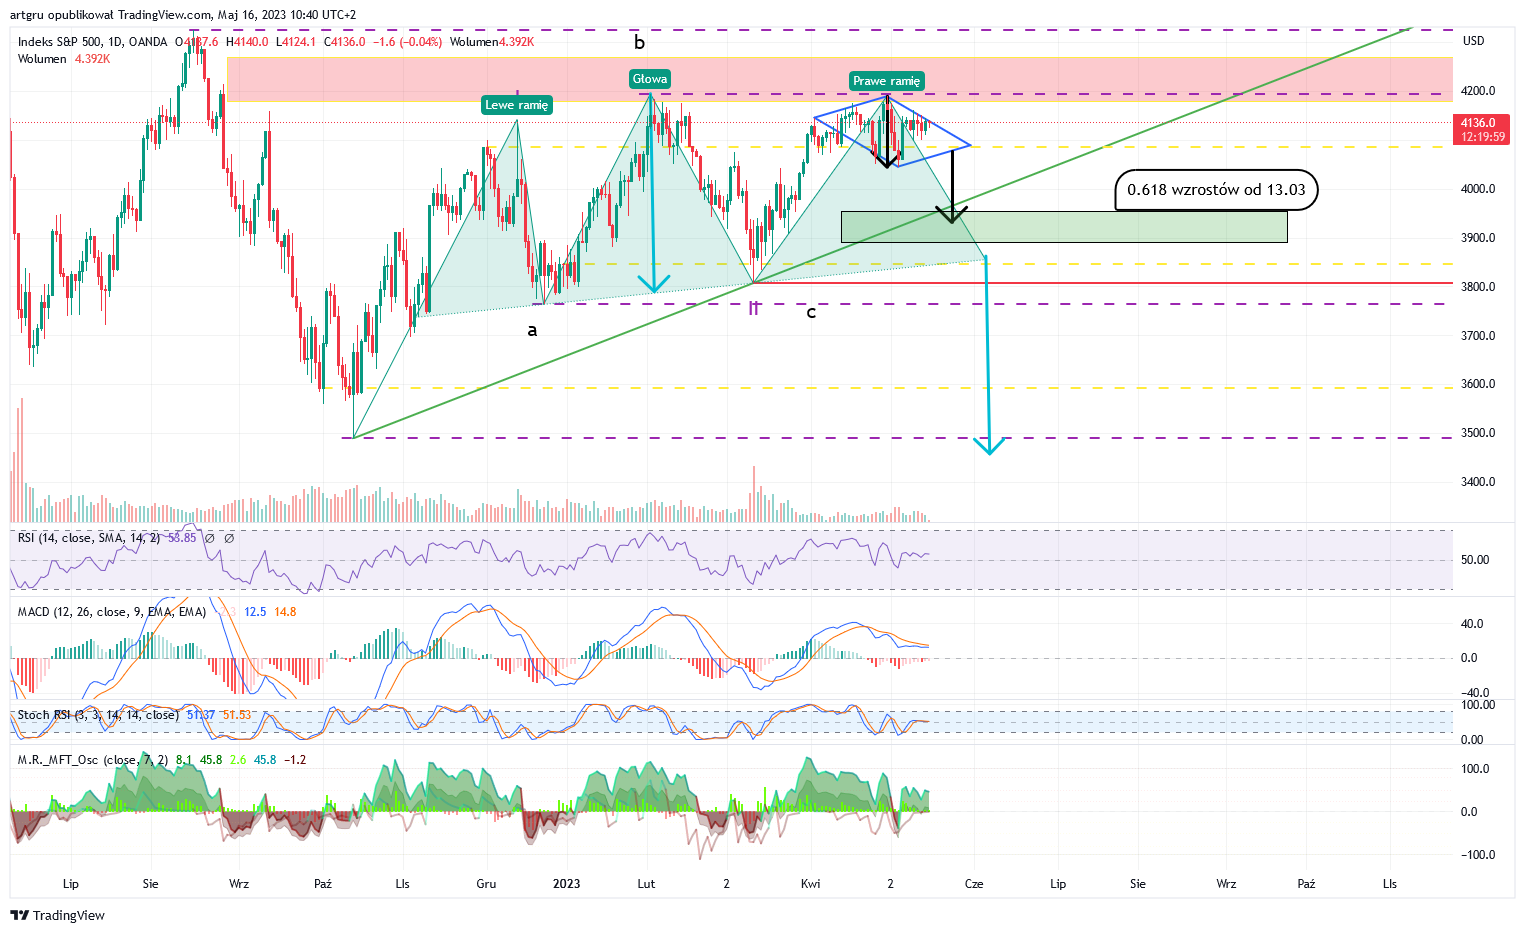Click the 'artgru opublikował TradingView.com' header text
Image resolution: width=1525 pixels, height=933 pixels.
pos(111,15)
